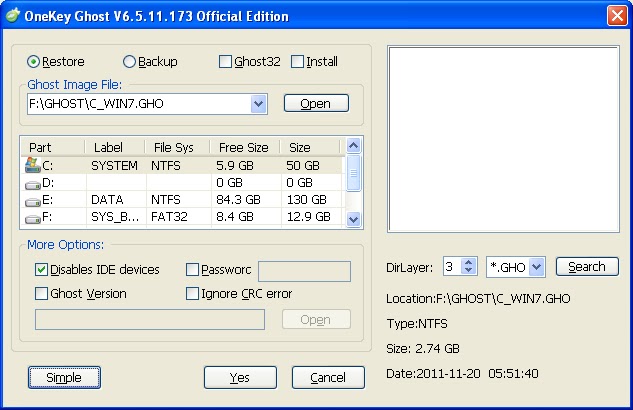Screen dimensions: 633x410
Task: Click the OneKey Ghost title bar app icon
Action: 13,16
